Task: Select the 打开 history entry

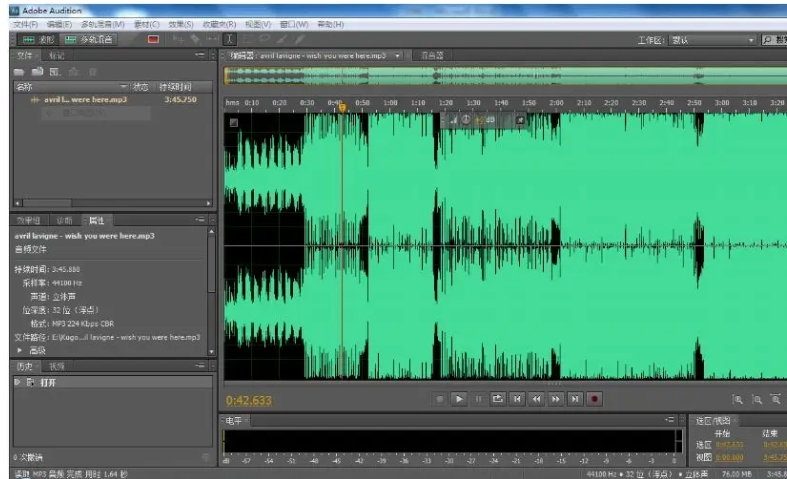Action: [113, 382]
